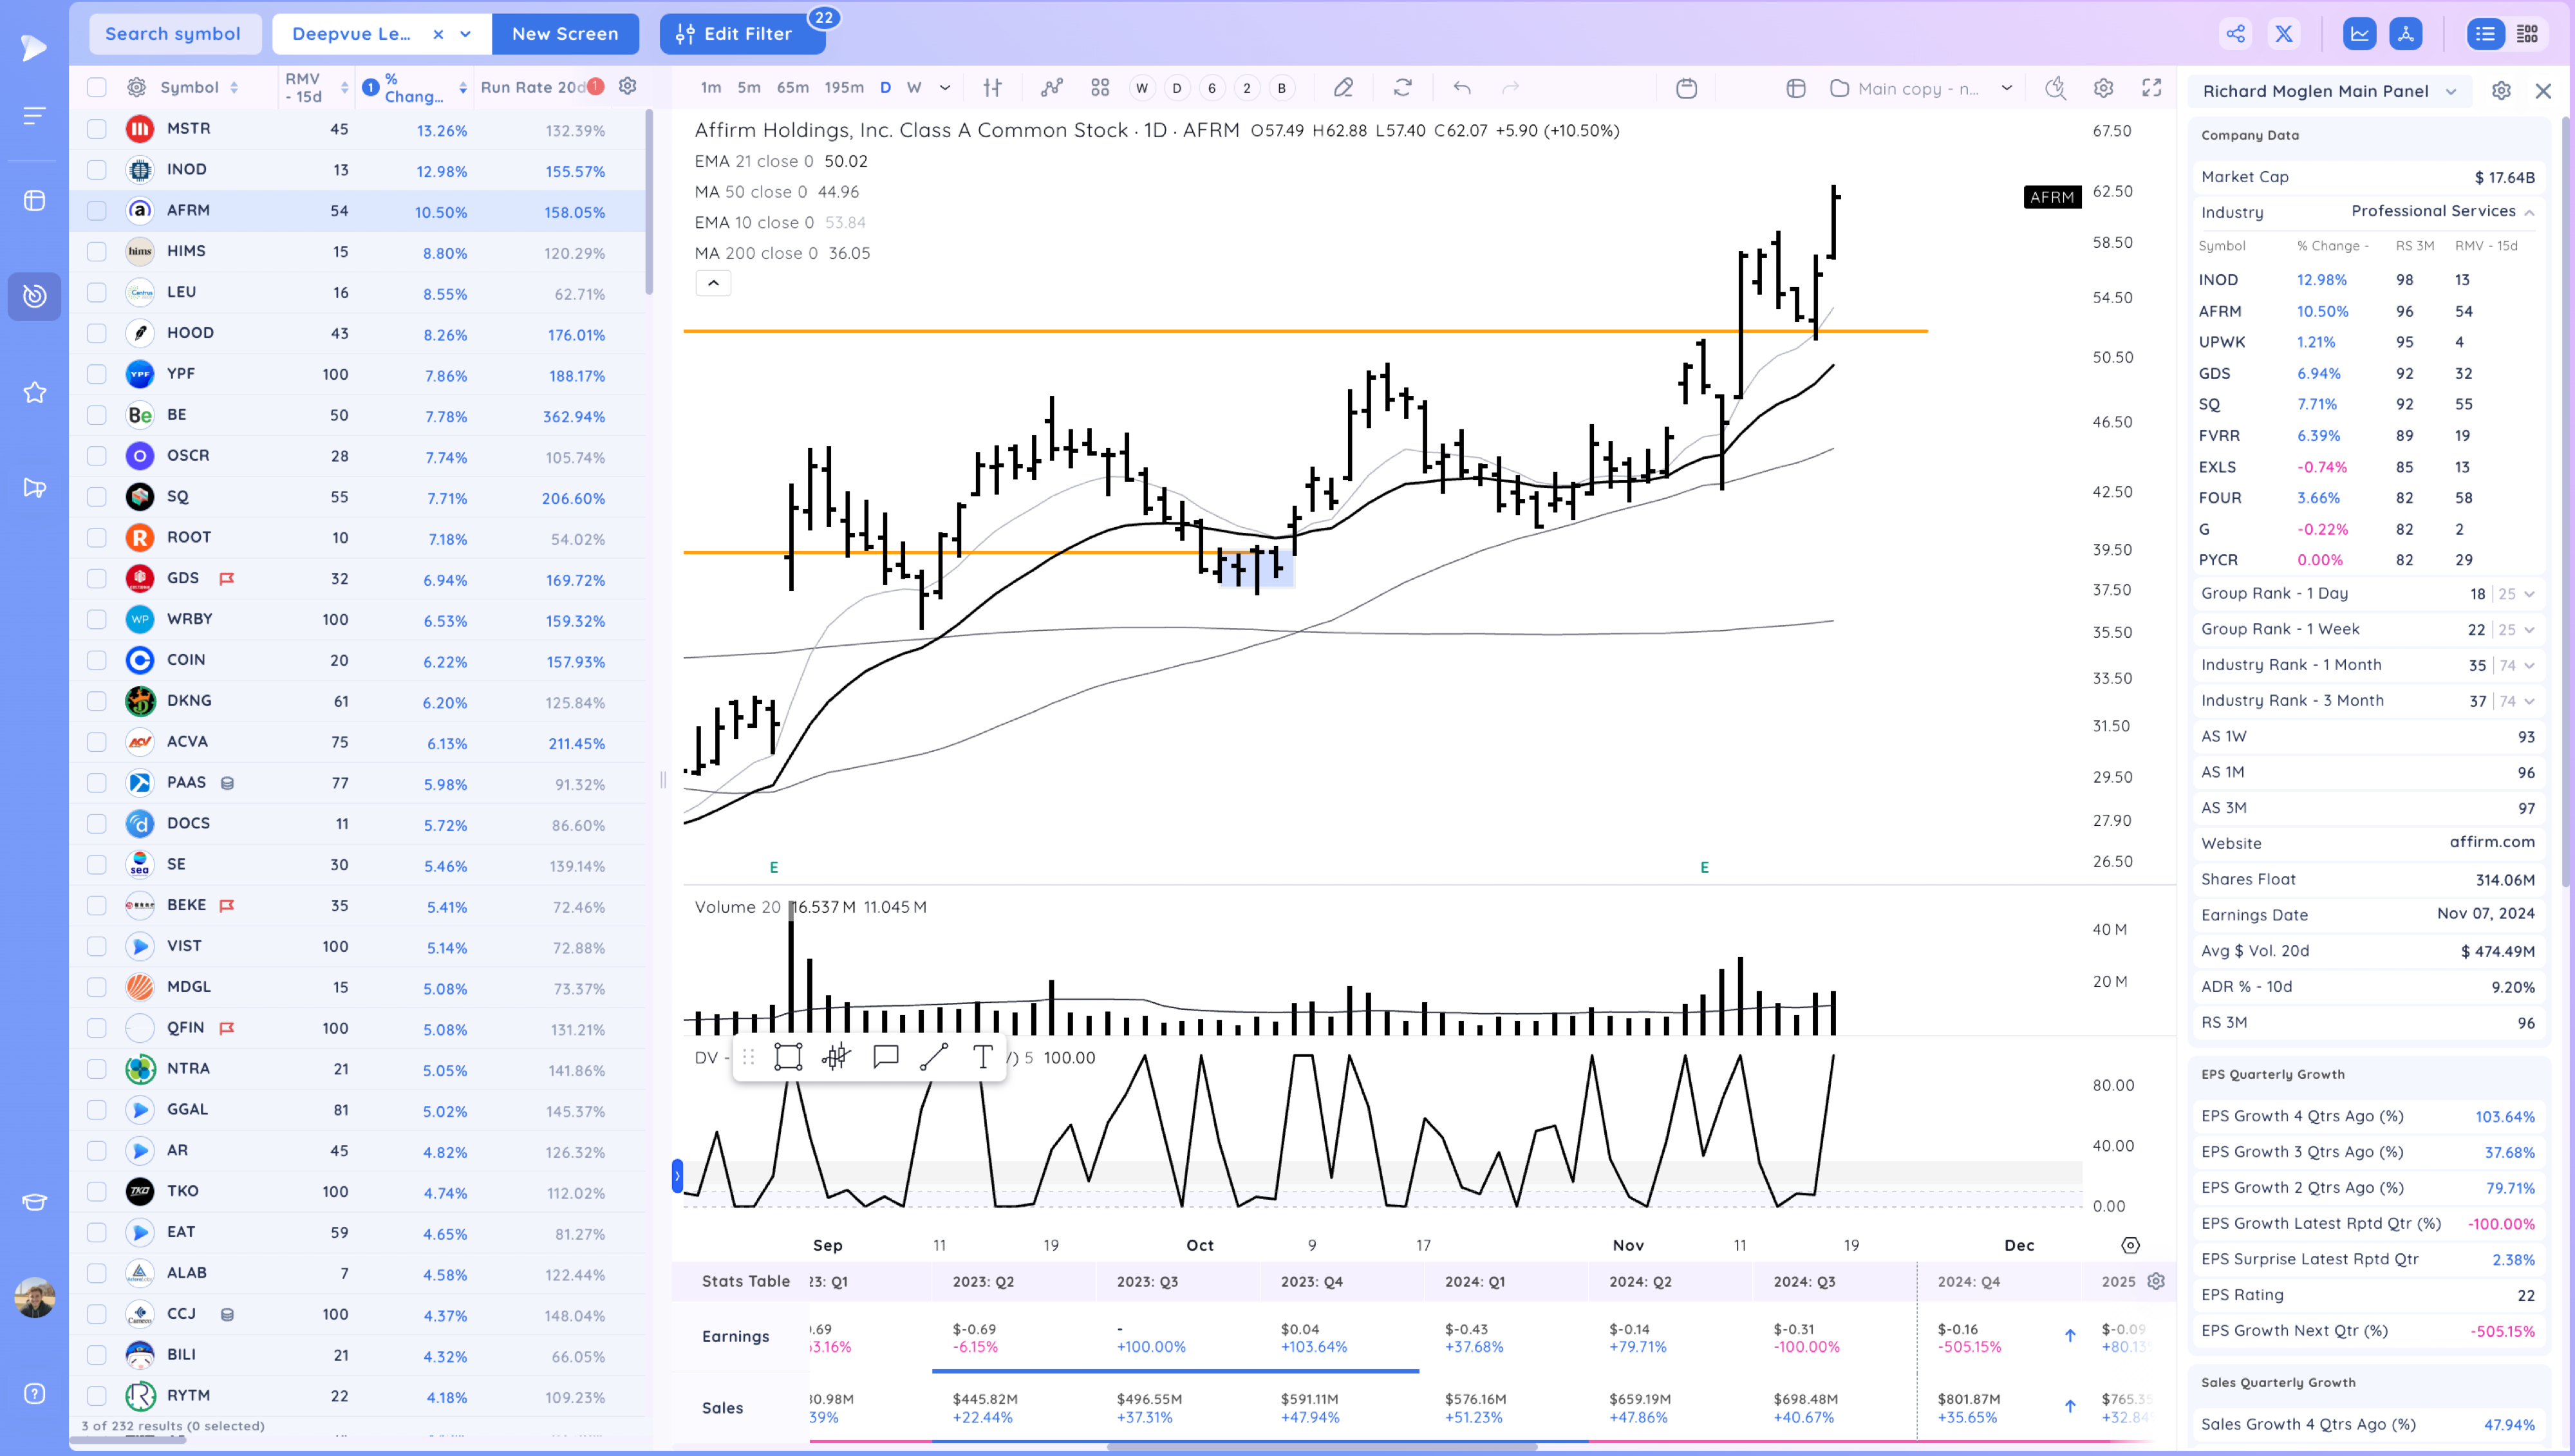Image resolution: width=2575 pixels, height=1456 pixels.
Task: Open the list view icon
Action: pos(2485,34)
